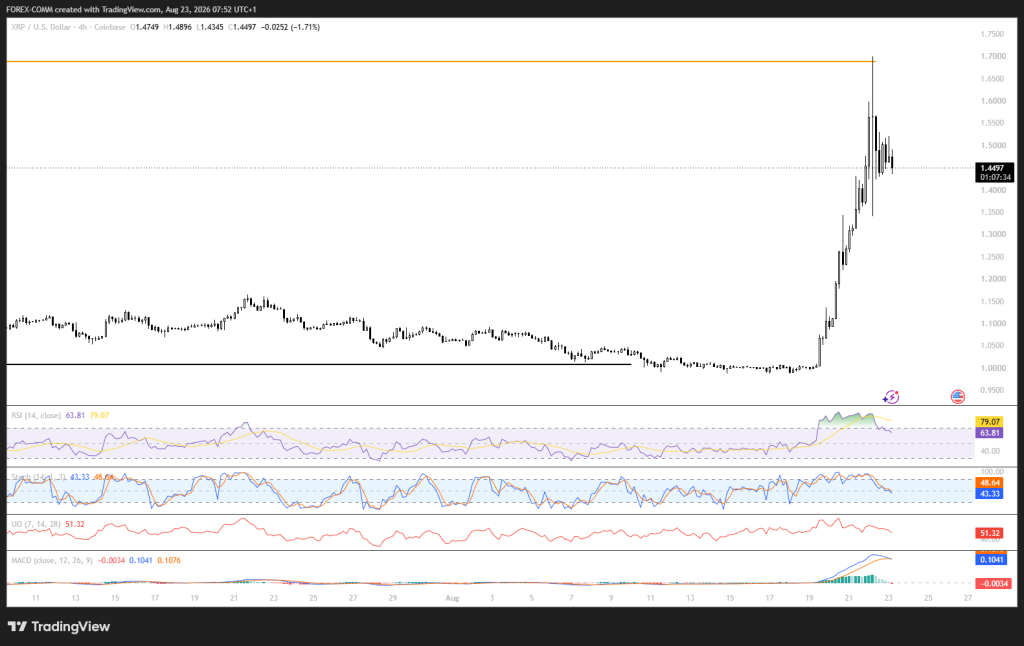Select the black horizontal support line
This screenshot has width=1024, height=646.
coord(319,364)
